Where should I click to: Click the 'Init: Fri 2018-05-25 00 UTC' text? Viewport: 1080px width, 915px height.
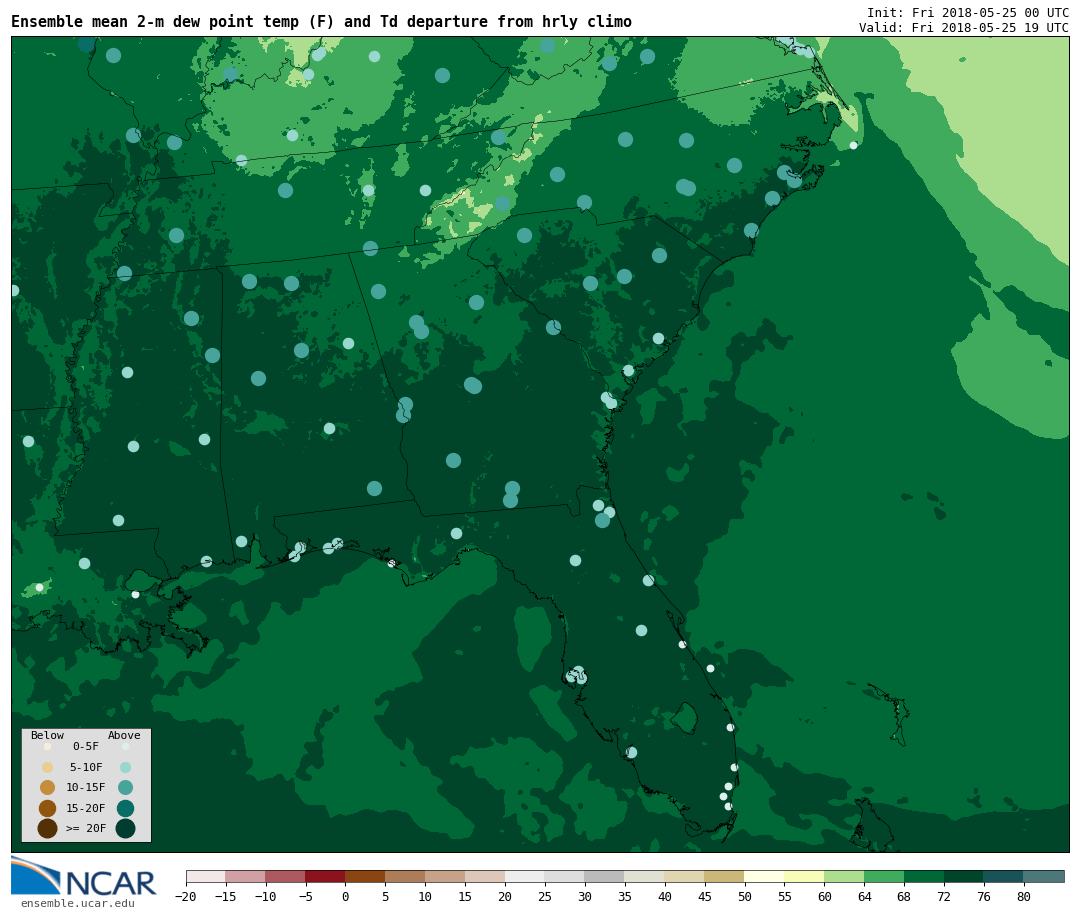968,12
